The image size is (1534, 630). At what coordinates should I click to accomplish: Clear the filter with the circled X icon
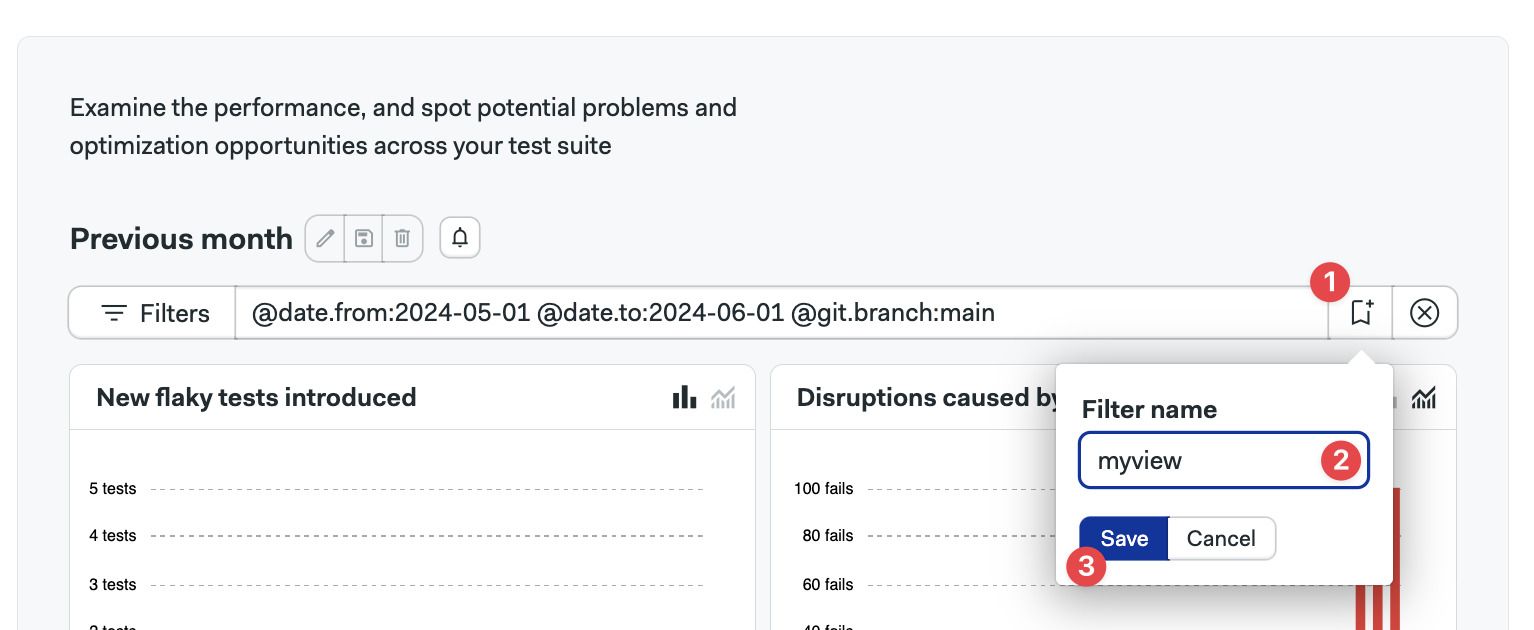tap(1424, 313)
